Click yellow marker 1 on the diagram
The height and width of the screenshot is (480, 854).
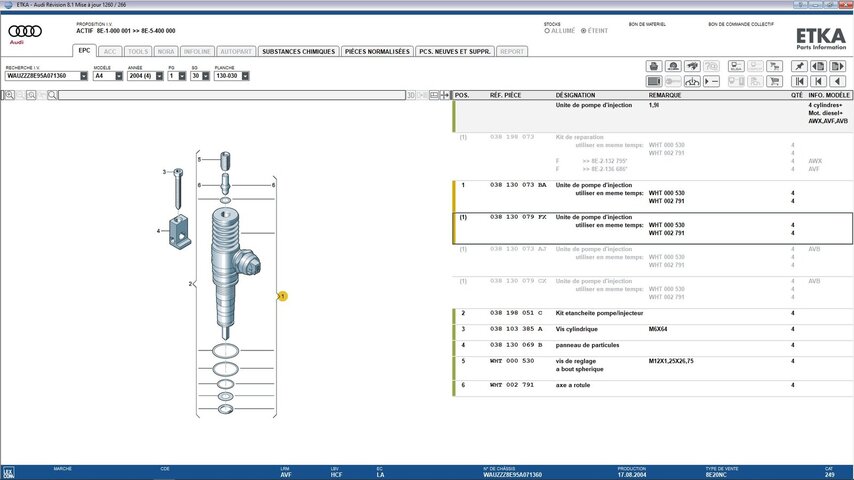click(x=282, y=296)
